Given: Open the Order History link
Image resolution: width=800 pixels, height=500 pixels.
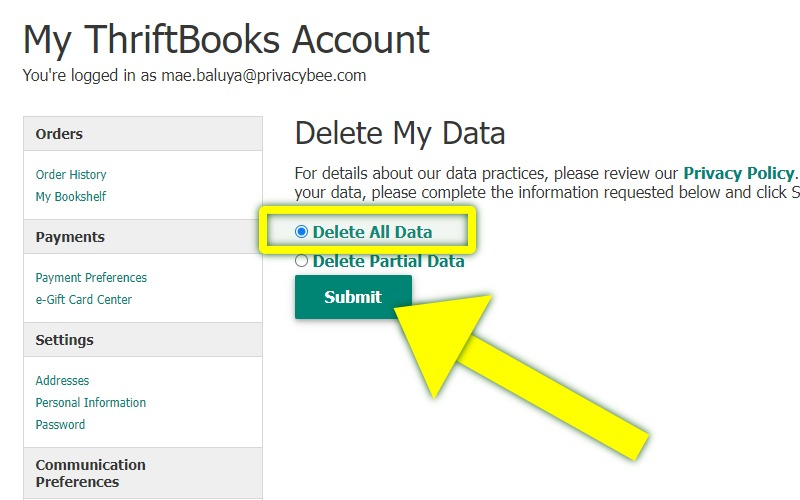Looking at the screenshot, I should pyautogui.click(x=71, y=175).
